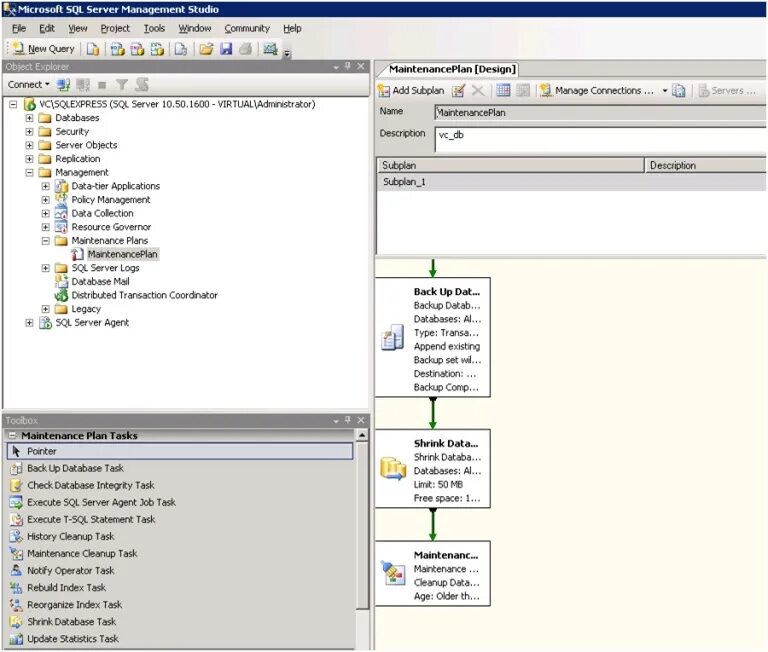The height and width of the screenshot is (652, 768).
Task: Select History Cleanup Task in Toolbox
Action: [x=71, y=537]
